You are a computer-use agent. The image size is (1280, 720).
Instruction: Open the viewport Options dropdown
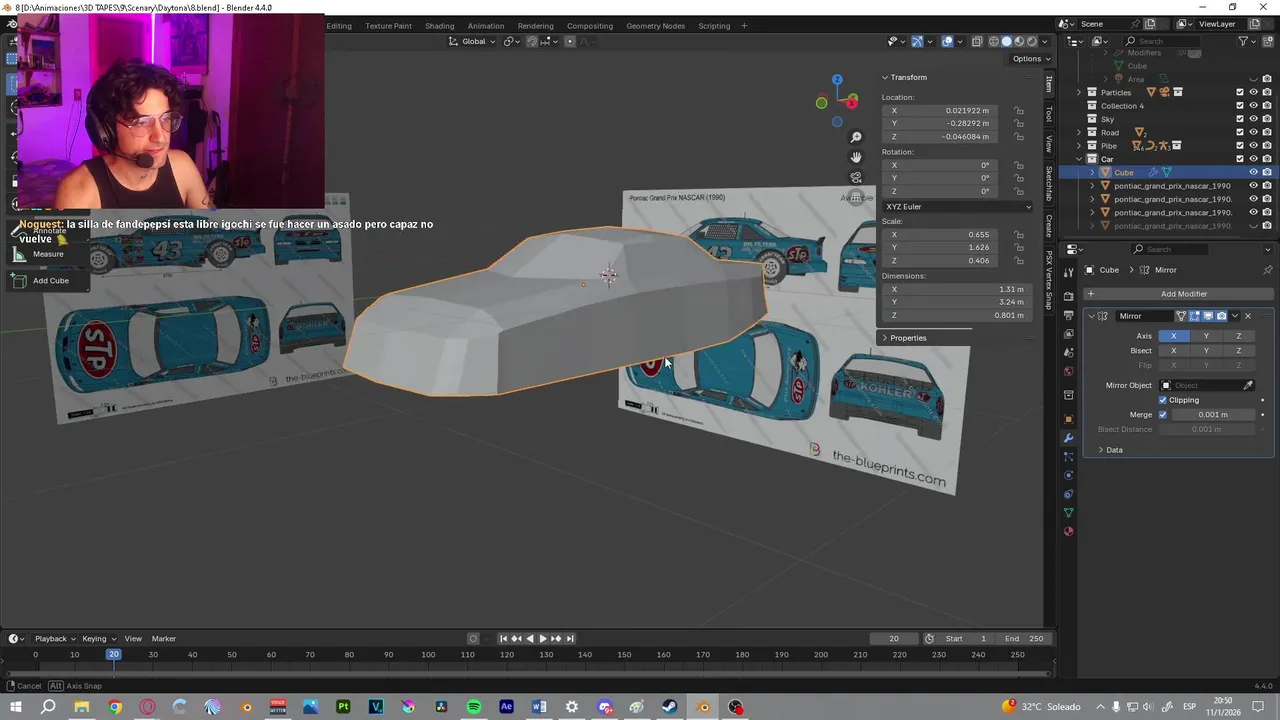click(1030, 59)
